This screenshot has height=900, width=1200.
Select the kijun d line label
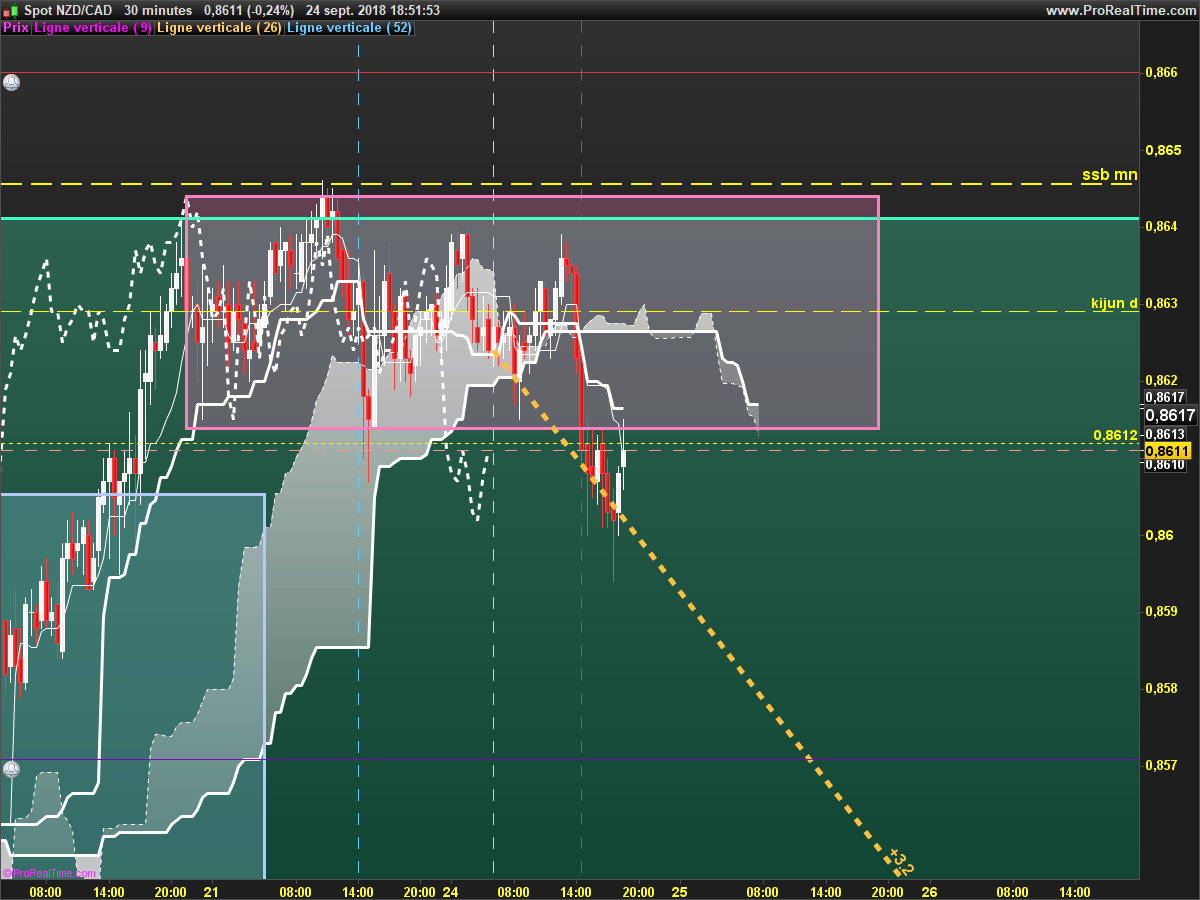1114,303
